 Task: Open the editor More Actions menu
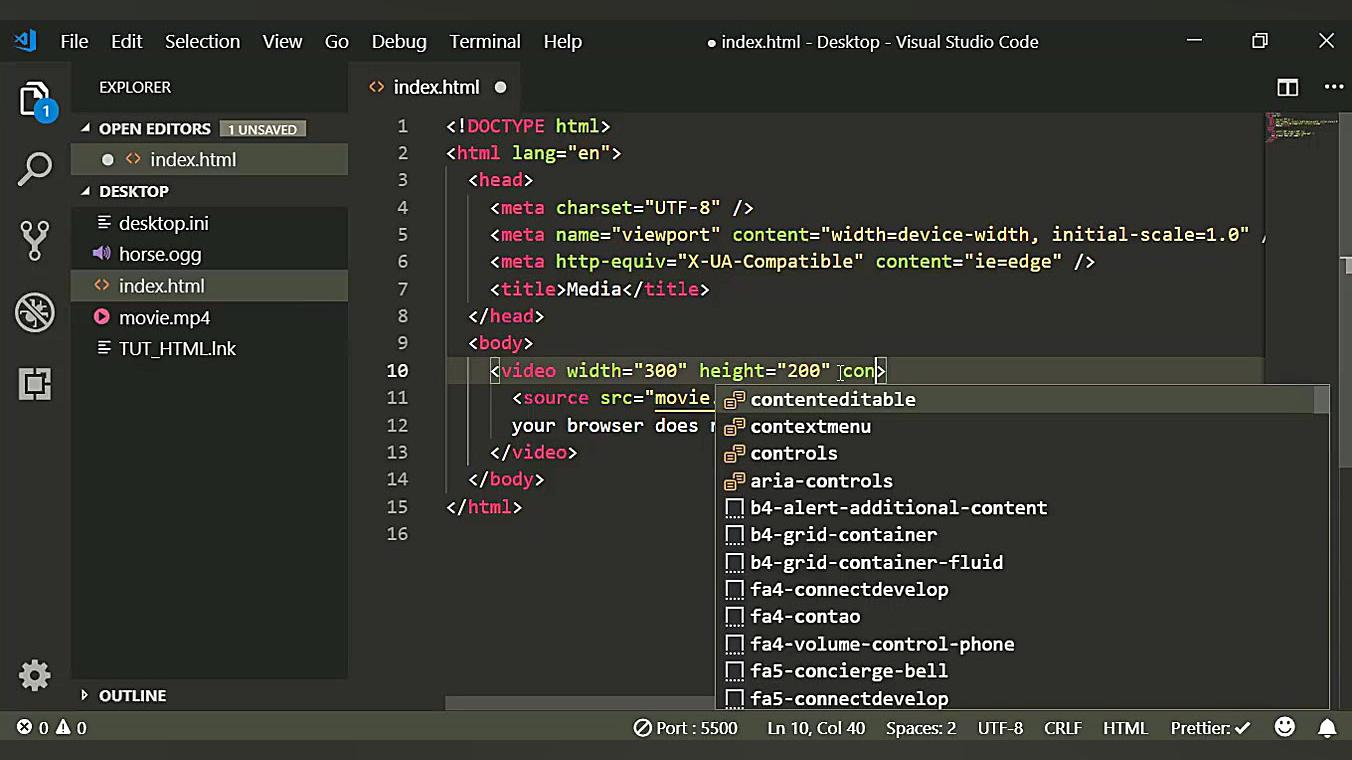click(1334, 87)
